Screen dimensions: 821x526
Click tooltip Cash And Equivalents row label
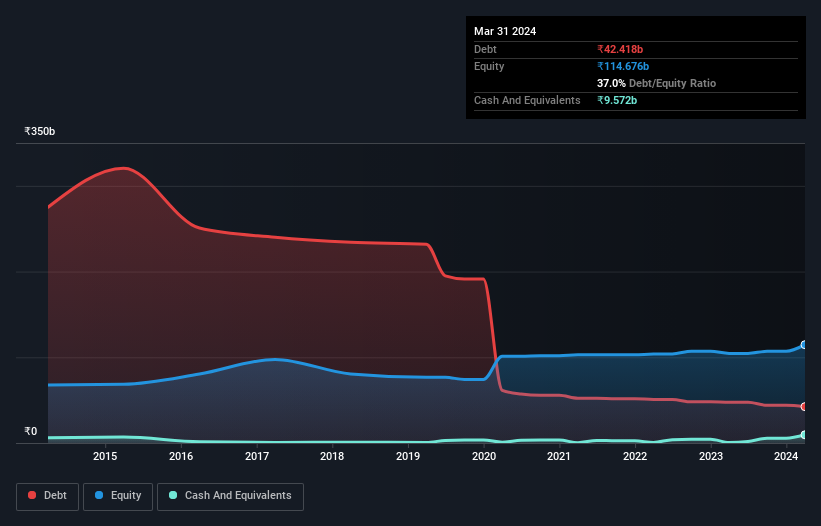527,100
